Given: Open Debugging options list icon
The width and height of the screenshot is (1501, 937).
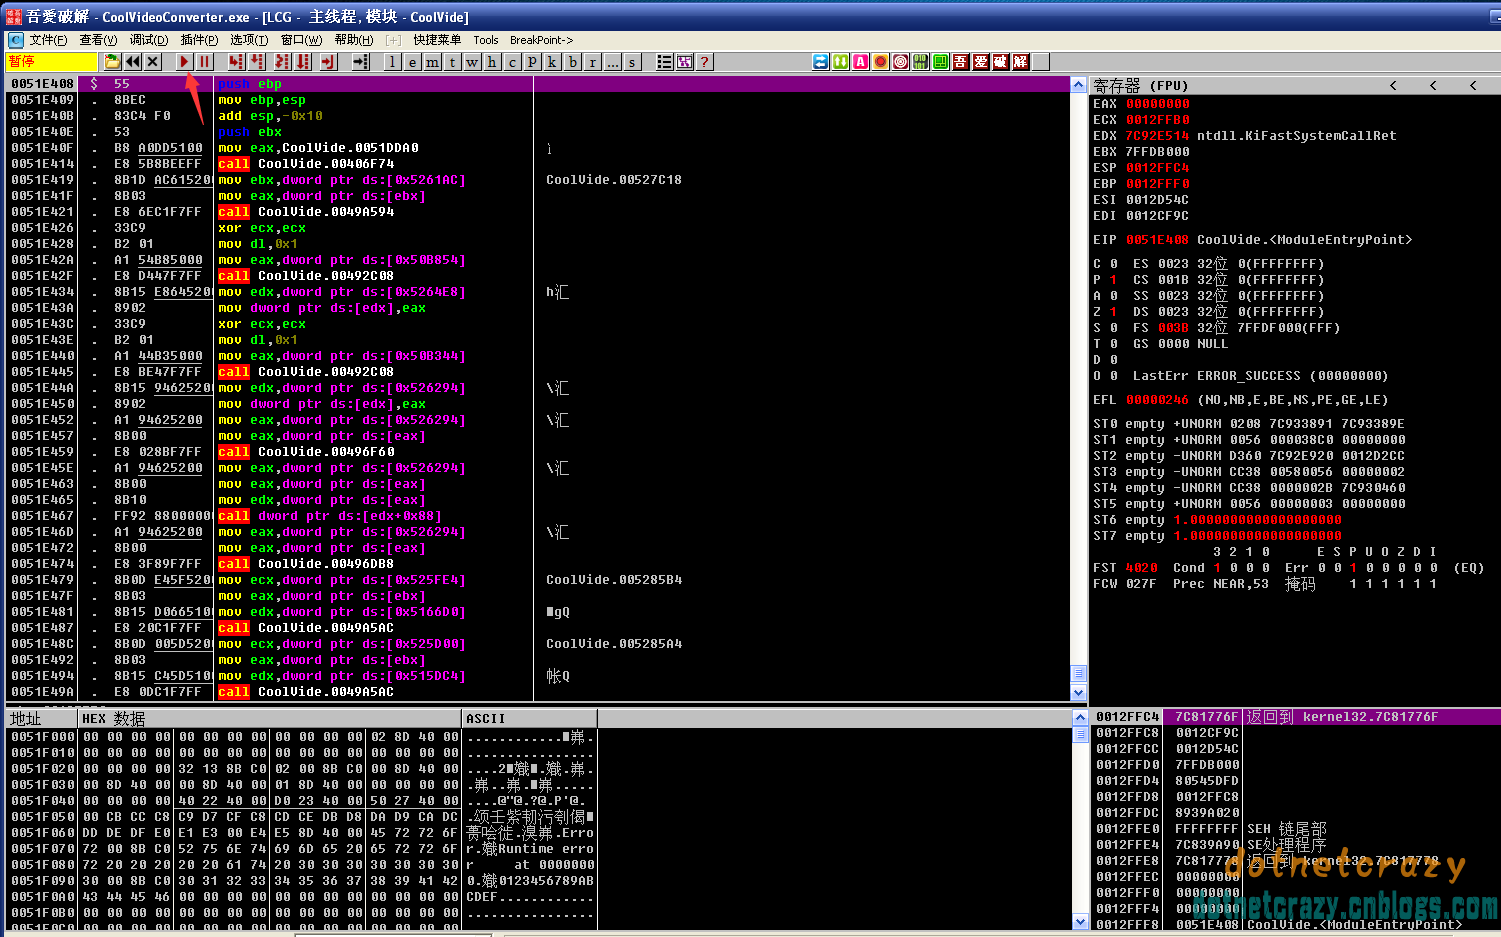Looking at the screenshot, I should pyautogui.click(x=664, y=62).
